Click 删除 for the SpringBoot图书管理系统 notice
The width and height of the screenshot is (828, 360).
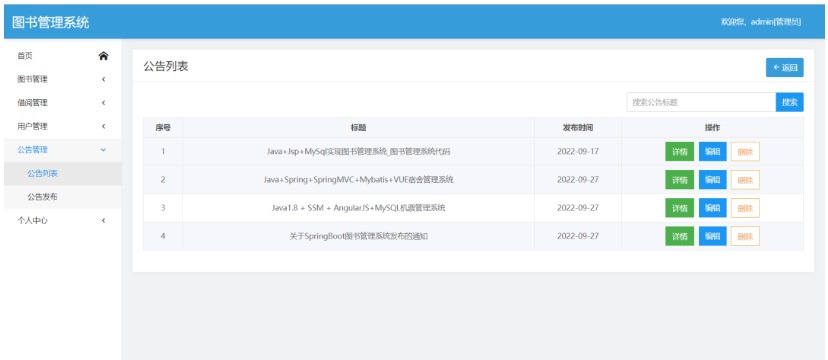tap(745, 236)
